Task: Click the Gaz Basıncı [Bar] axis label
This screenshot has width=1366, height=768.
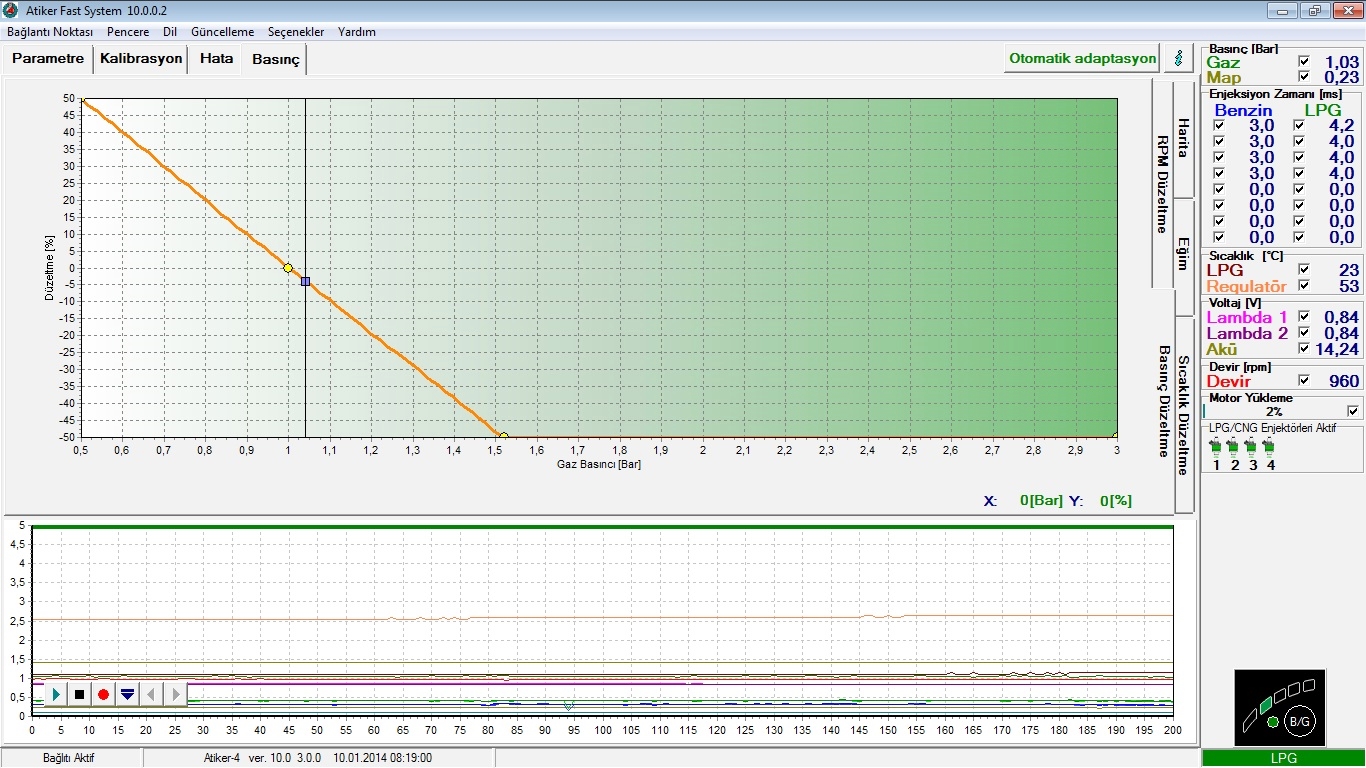Action: click(x=599, y=465)
